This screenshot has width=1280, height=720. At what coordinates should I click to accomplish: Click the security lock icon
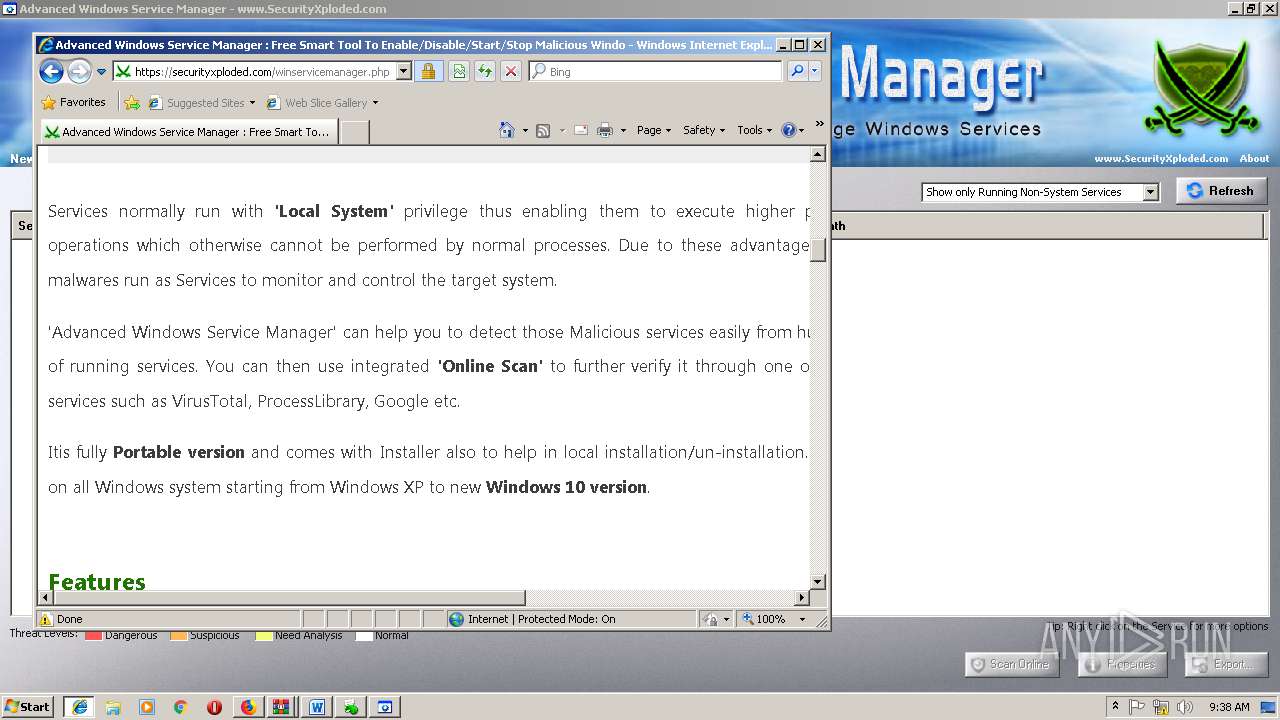click(x=428, y=72)
